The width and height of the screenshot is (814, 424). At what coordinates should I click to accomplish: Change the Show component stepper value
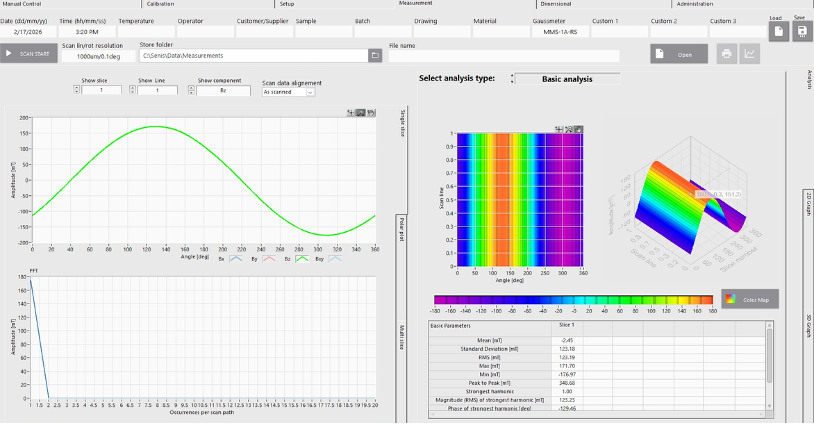pyautogui.click(x=192, y=90)
